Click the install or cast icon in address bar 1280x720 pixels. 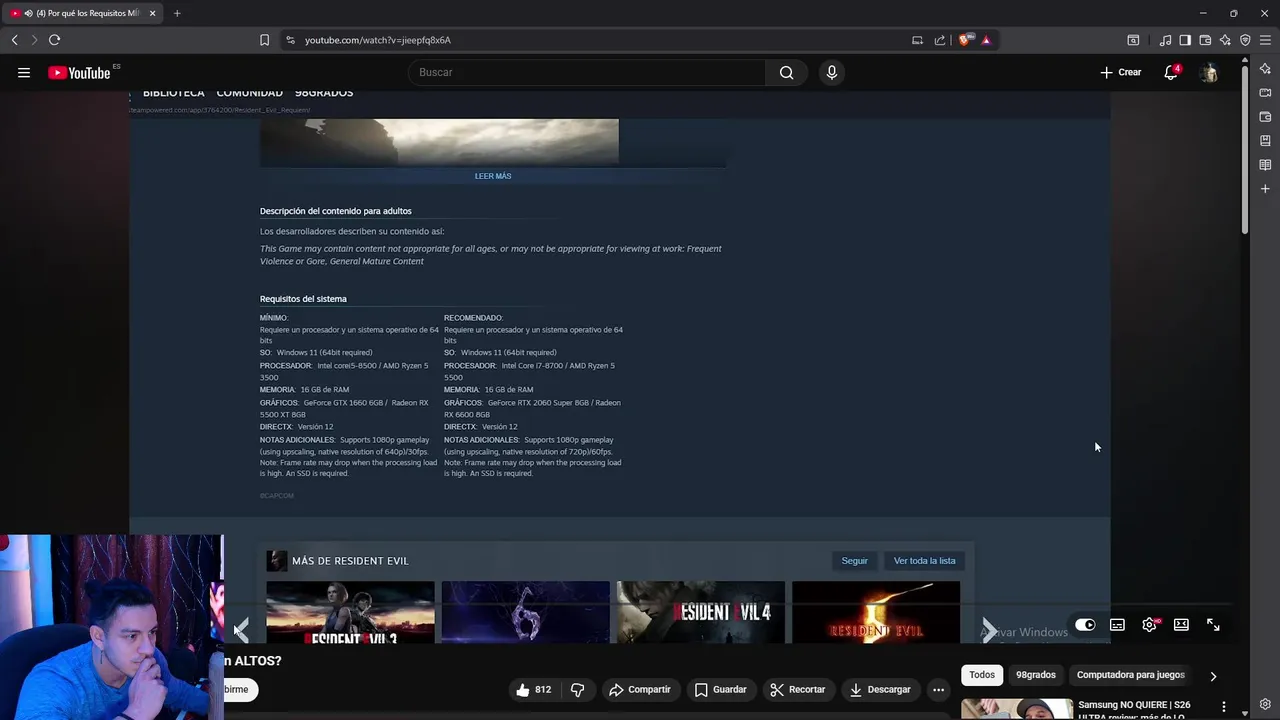click(917, 40)
